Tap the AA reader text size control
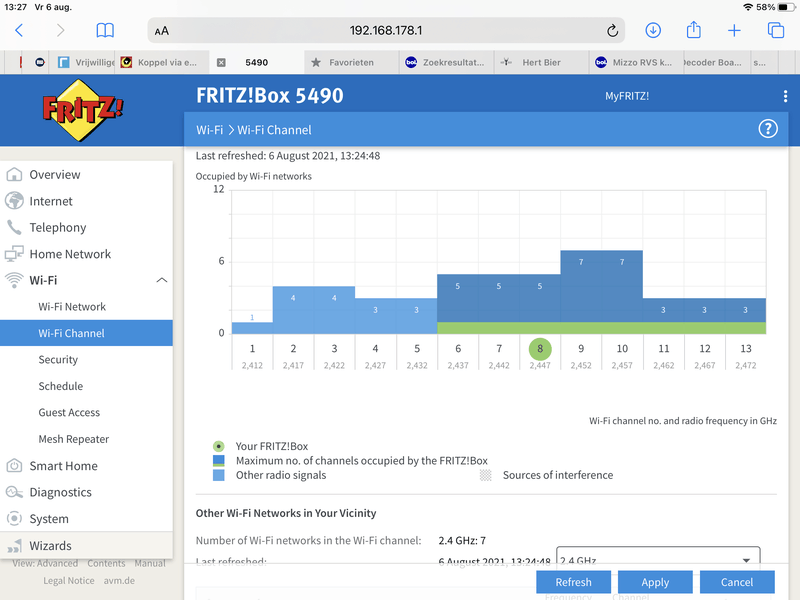800x600 pixels. pyautogui.click(x=162, y=31)
